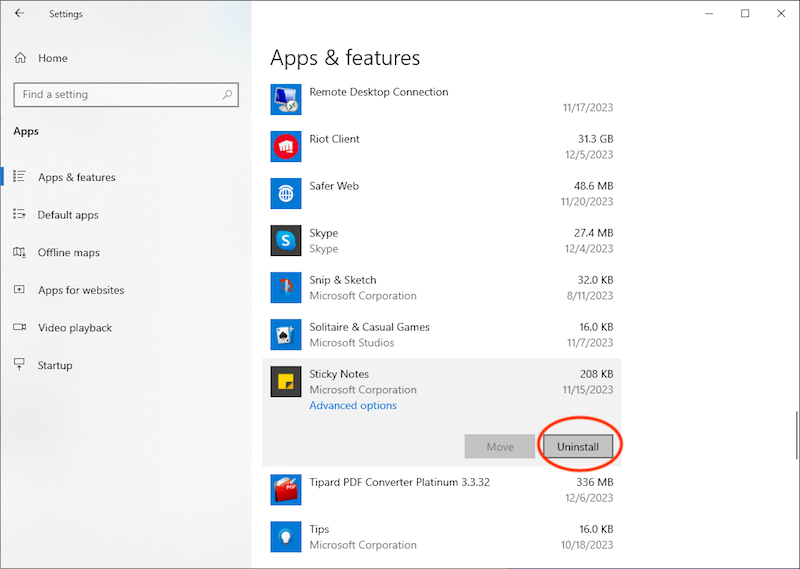Open the Home settings page
Image resolution: width=800 pixels, height=569 pixels.
(x=53, y=58)
